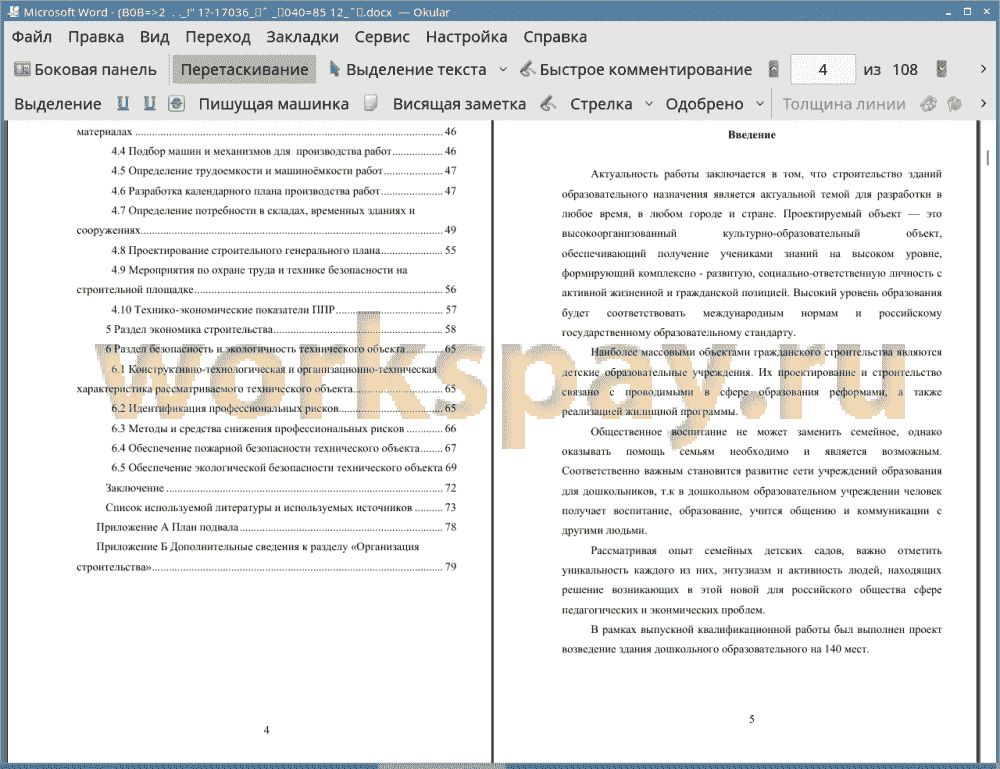
Task: Select the second underline U annotation icon
Action: 149,103
